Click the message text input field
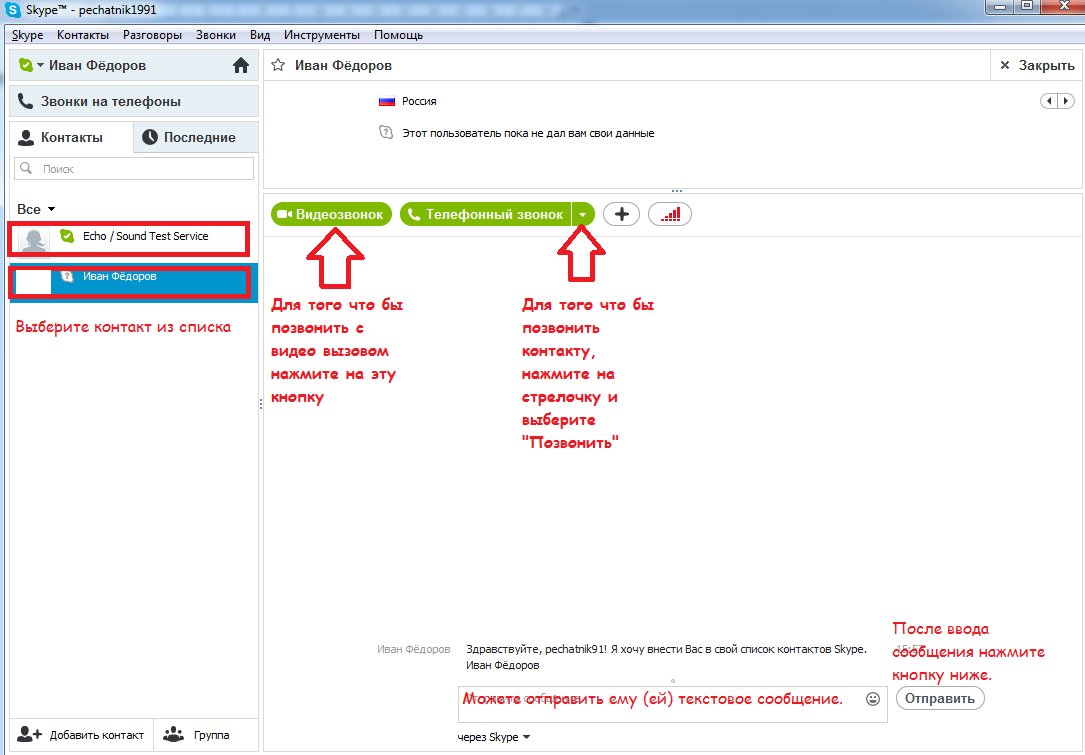The width and height of the screenshot is (1085, 755). coord(673,704)
